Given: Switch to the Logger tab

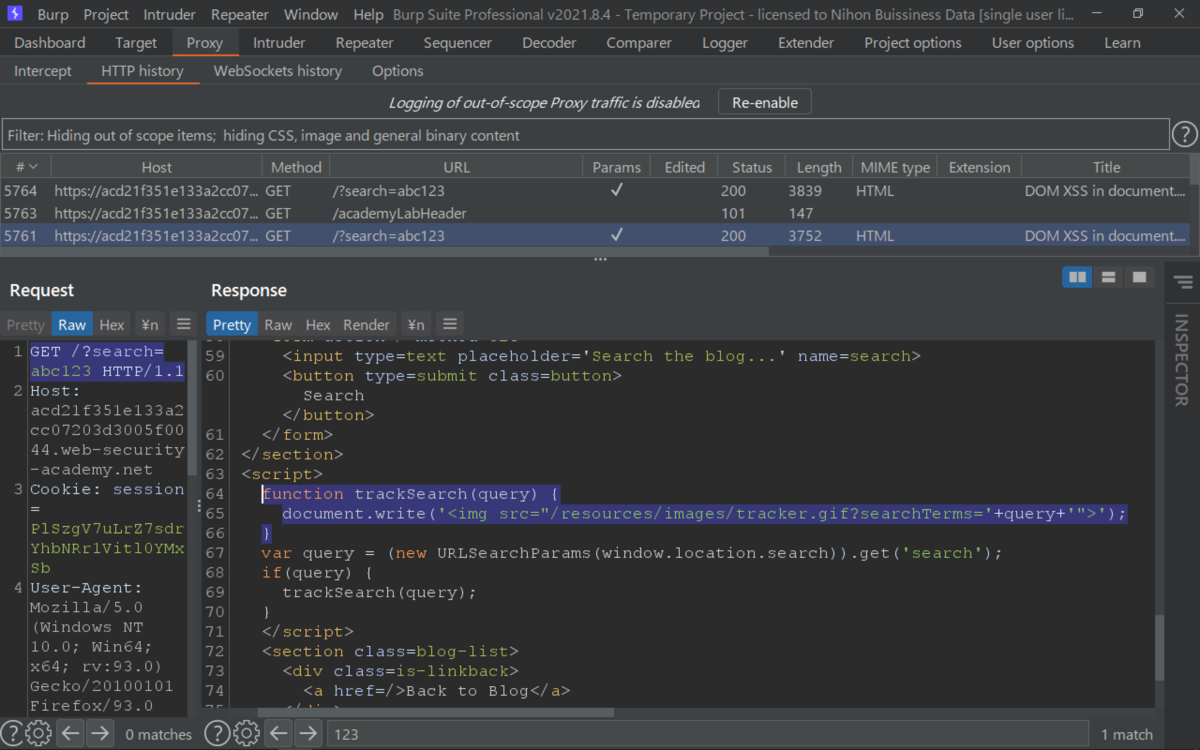Looking at the screenshot, I should [x=725, y=43].
